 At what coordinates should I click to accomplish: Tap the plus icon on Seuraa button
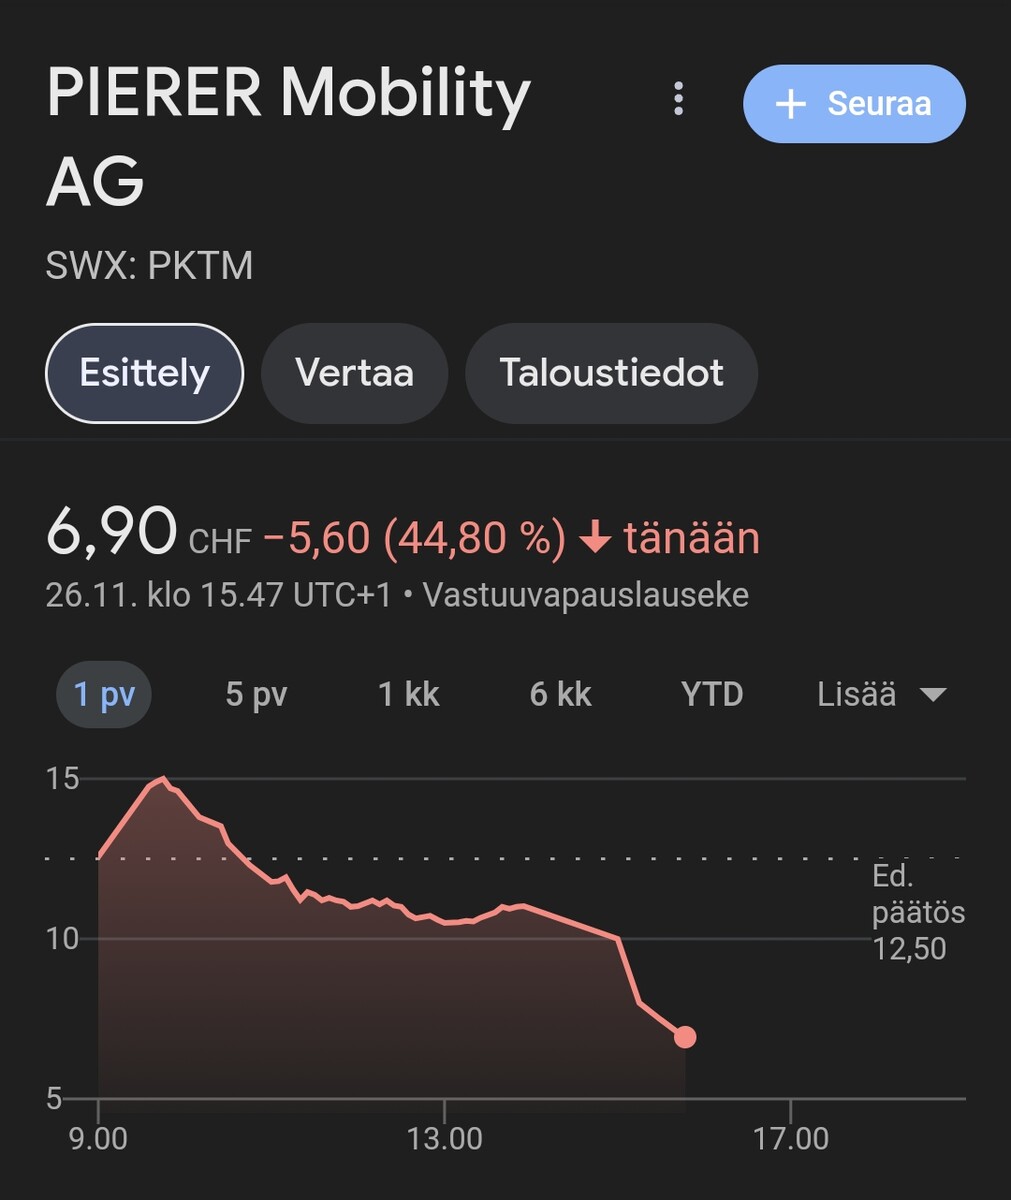791,104
